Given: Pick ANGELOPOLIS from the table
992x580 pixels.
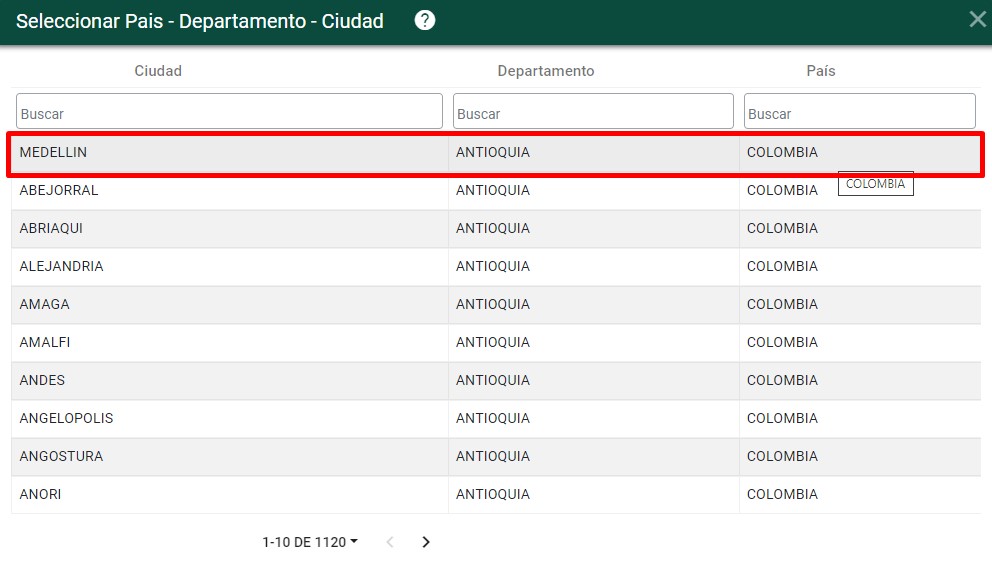Looking at the screenshot, I should tap(67, 419).
